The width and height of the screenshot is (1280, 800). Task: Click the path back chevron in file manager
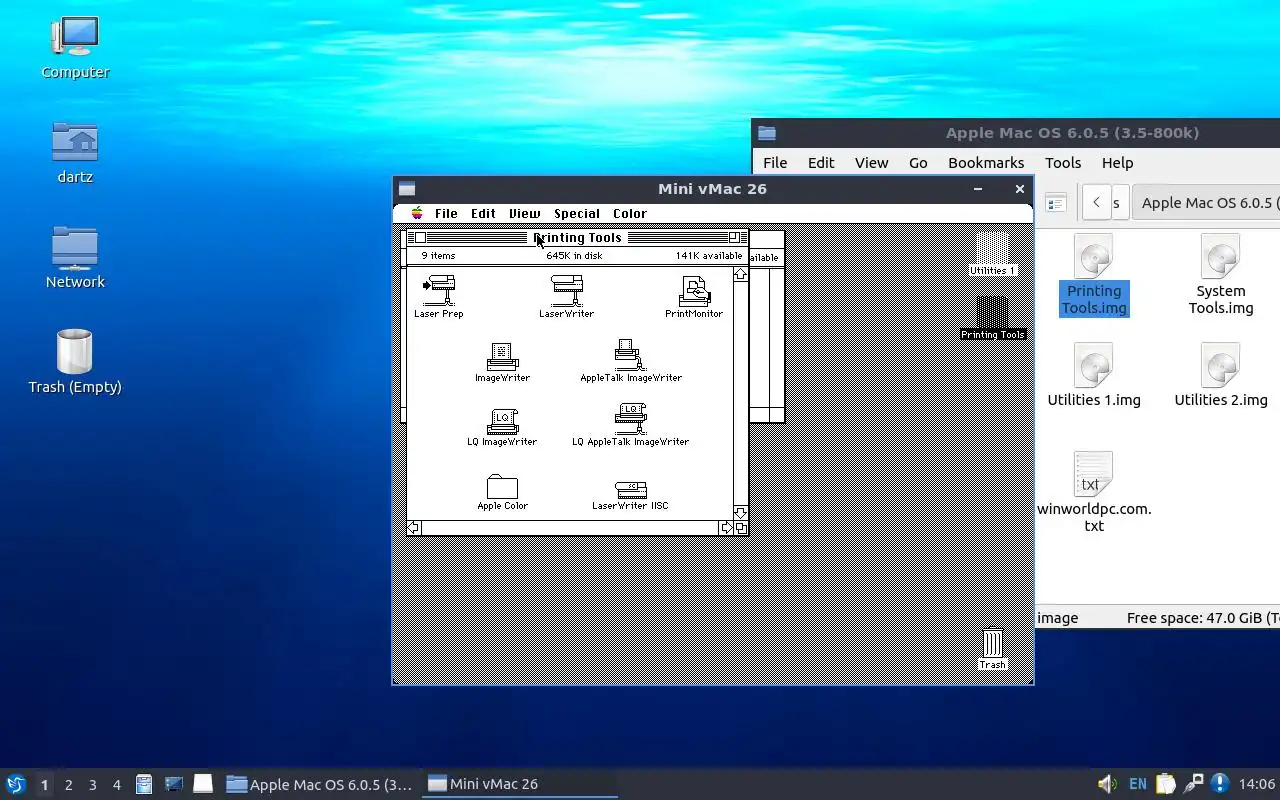pos(1096,202)
